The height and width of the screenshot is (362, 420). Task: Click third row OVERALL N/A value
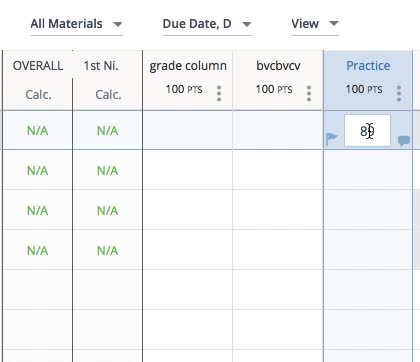pyautogui.click(x=37, y=211)
